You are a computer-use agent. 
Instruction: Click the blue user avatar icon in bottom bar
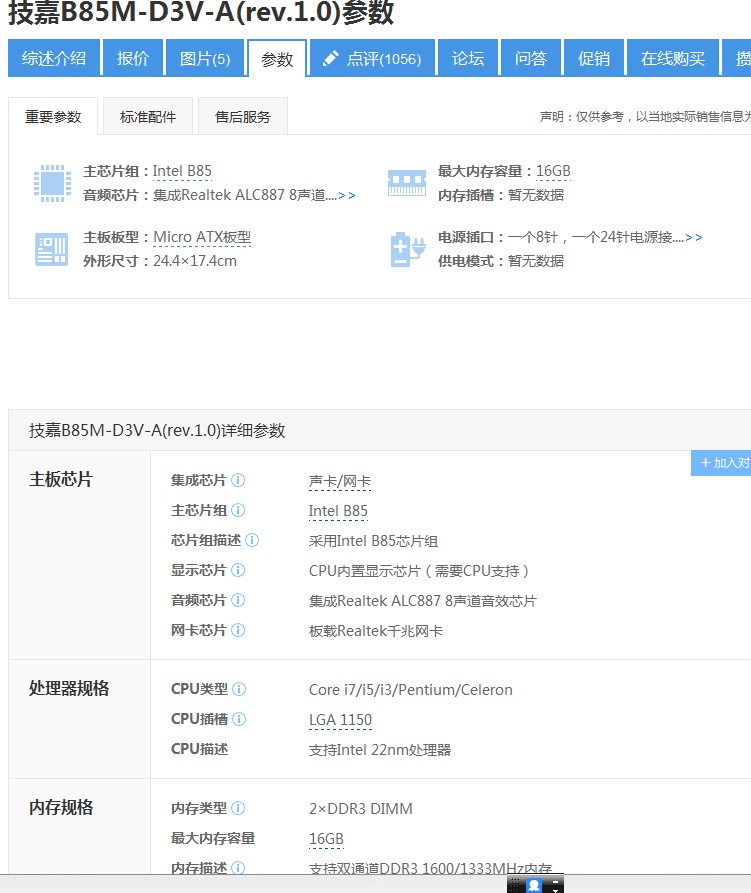click(x=534, y=885)
